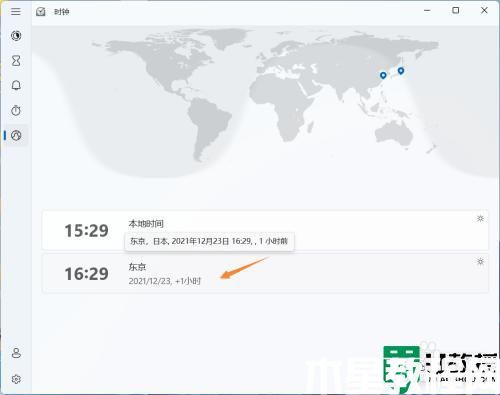
Task: Click the tooltip reading 东京，日本, 2021年12月23日
Action: (209, 241)
